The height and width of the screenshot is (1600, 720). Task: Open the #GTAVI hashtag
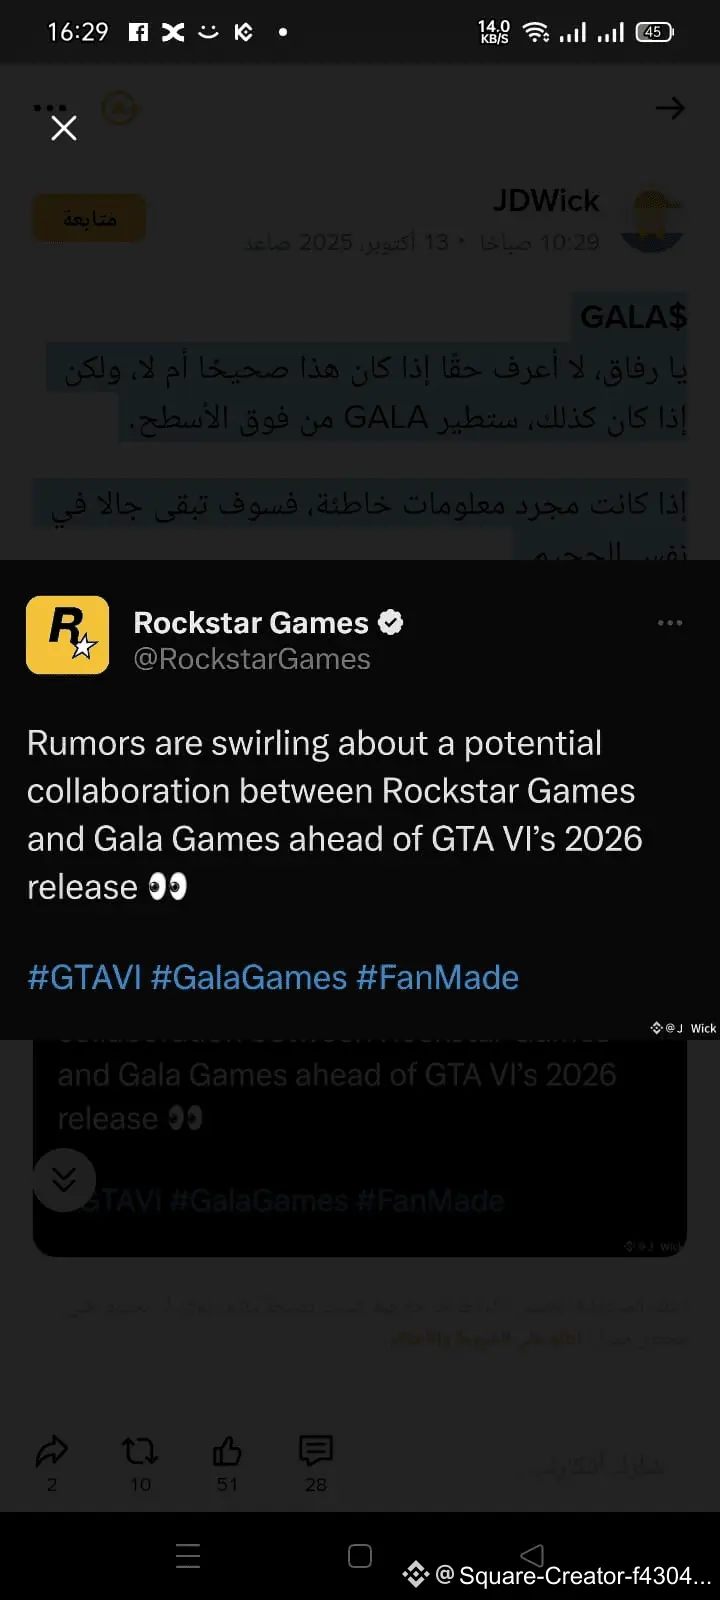pyautogui.click(x=85, y=977)
